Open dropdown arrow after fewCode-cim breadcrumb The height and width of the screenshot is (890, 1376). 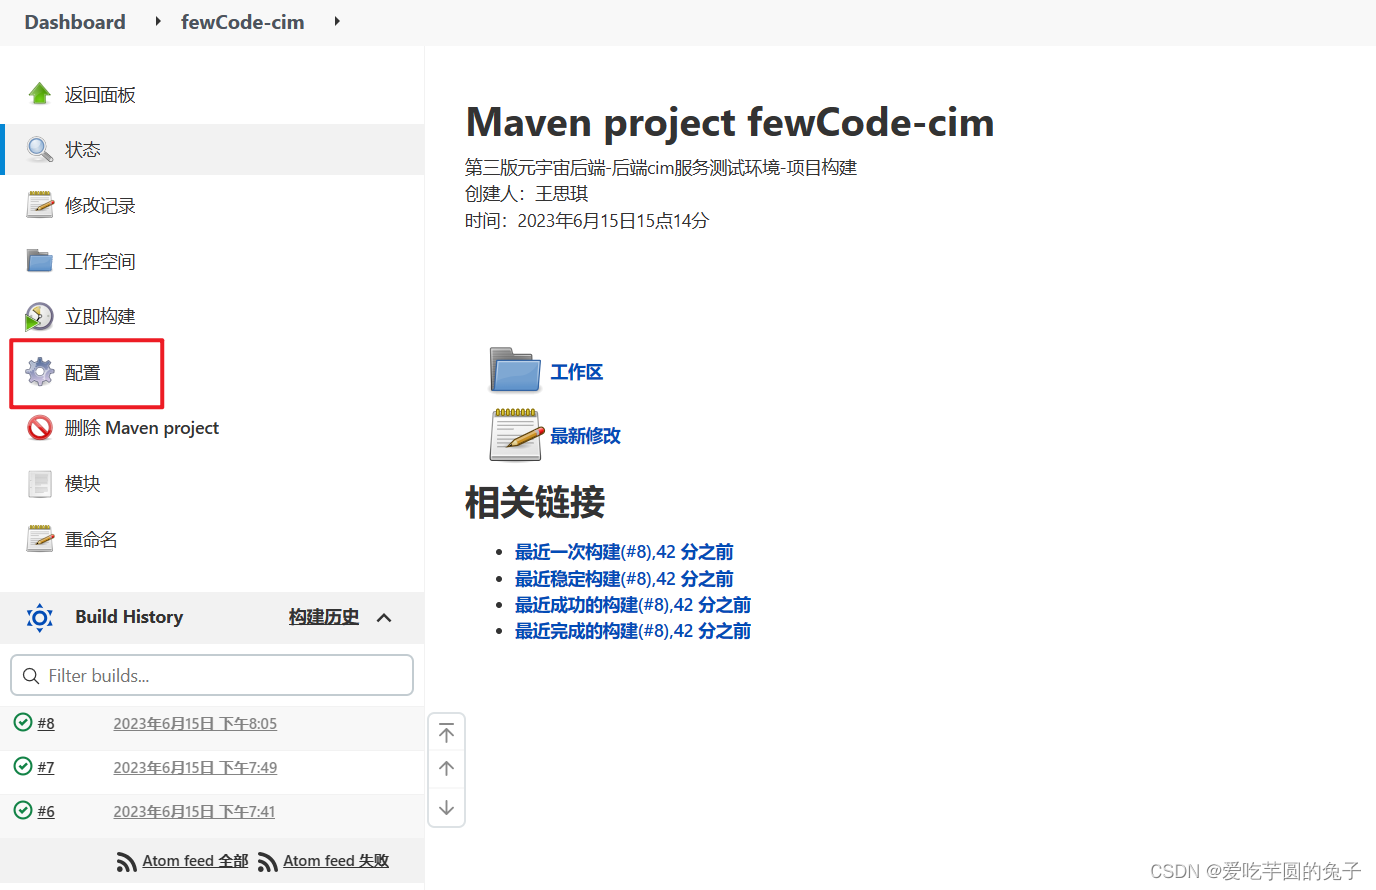337,21
